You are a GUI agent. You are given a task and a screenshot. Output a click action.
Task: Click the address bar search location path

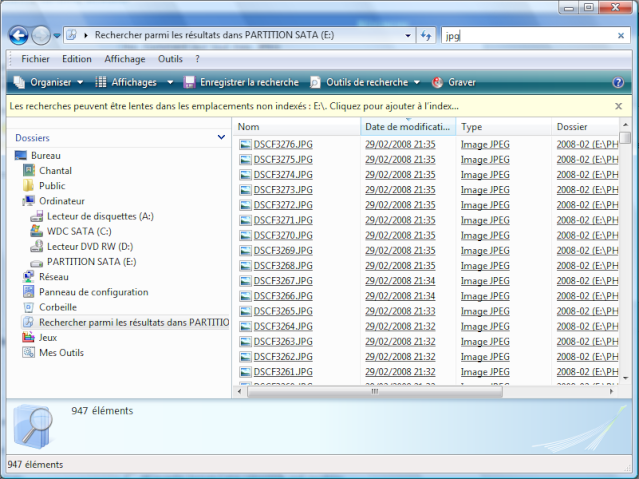[214, 35]
